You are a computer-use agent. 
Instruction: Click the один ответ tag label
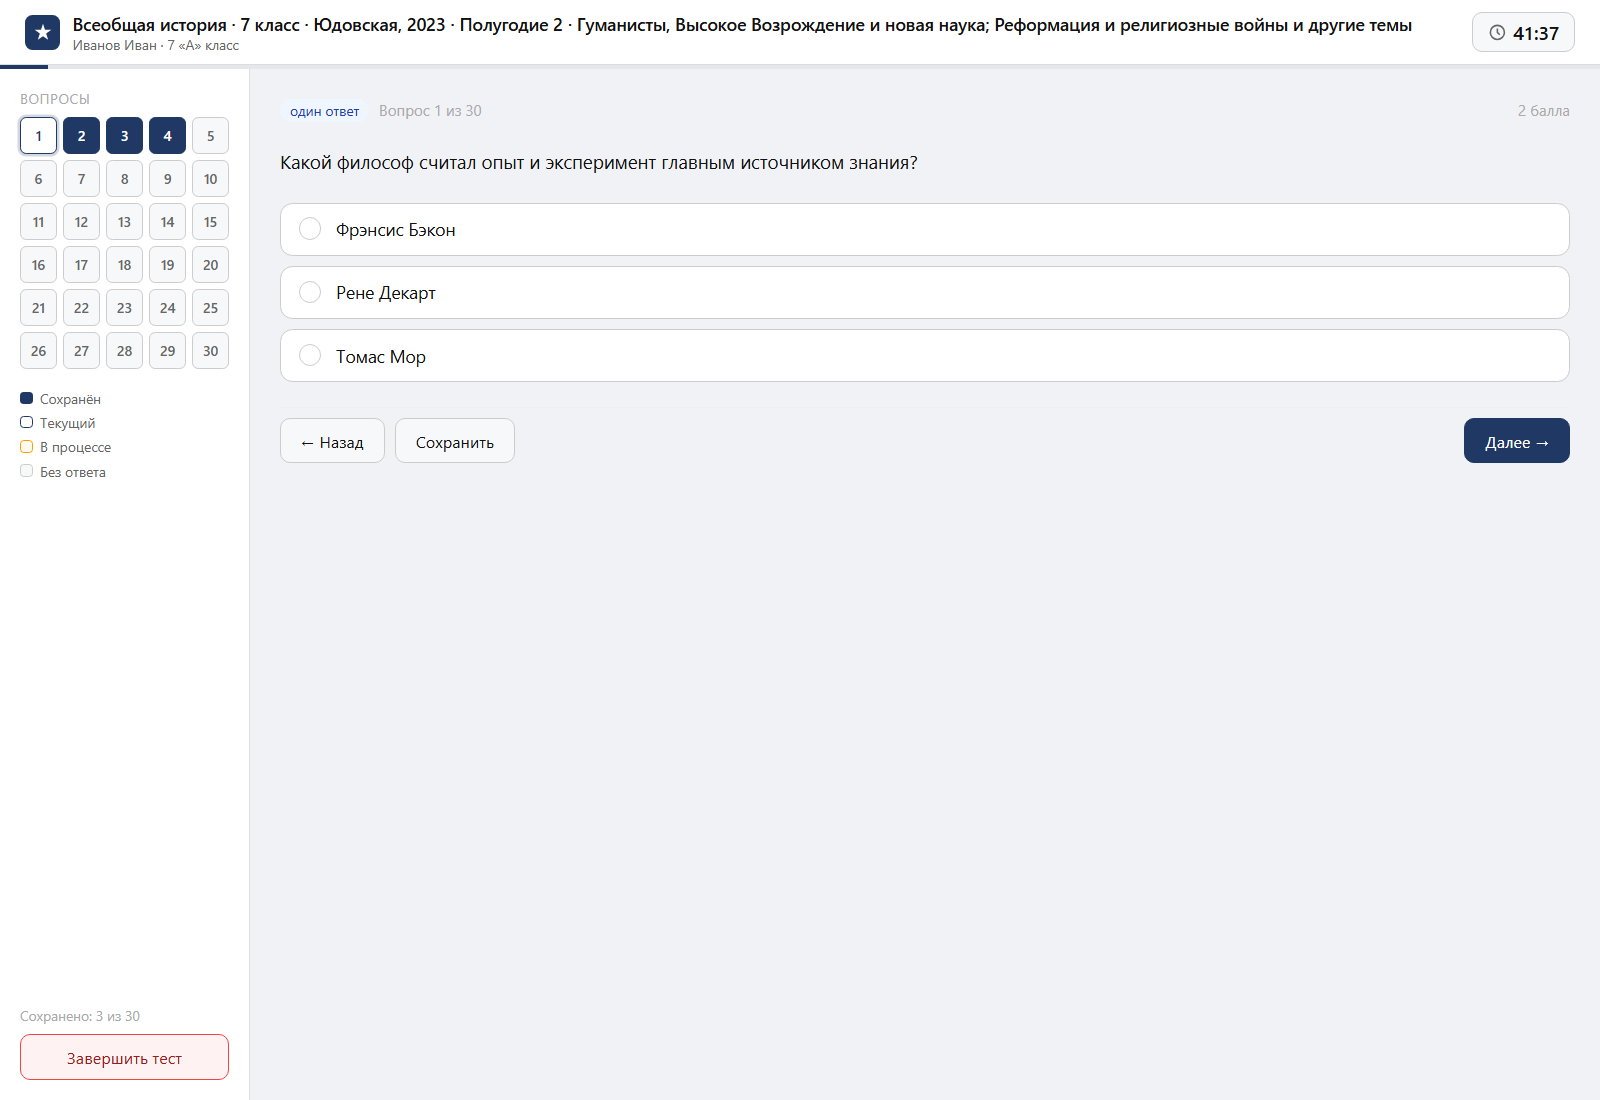click(x=324, y=111)
